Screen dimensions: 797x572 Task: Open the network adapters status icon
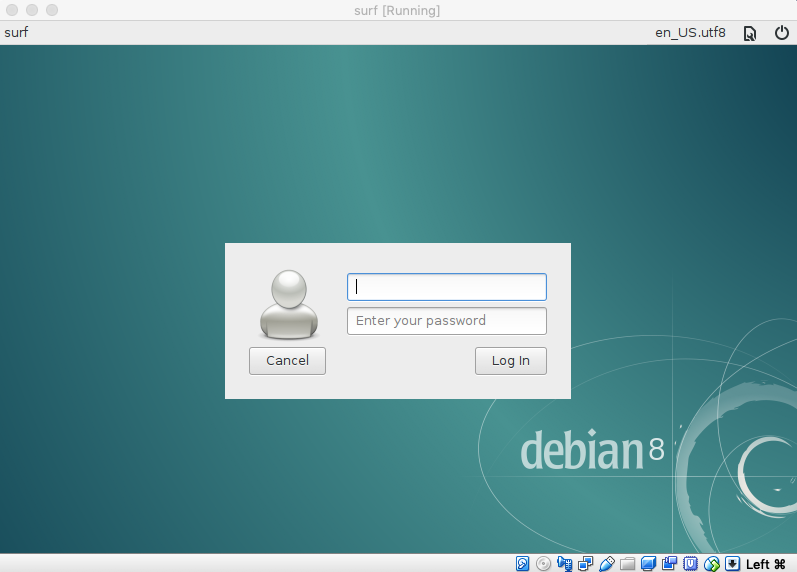pos(586,563)
